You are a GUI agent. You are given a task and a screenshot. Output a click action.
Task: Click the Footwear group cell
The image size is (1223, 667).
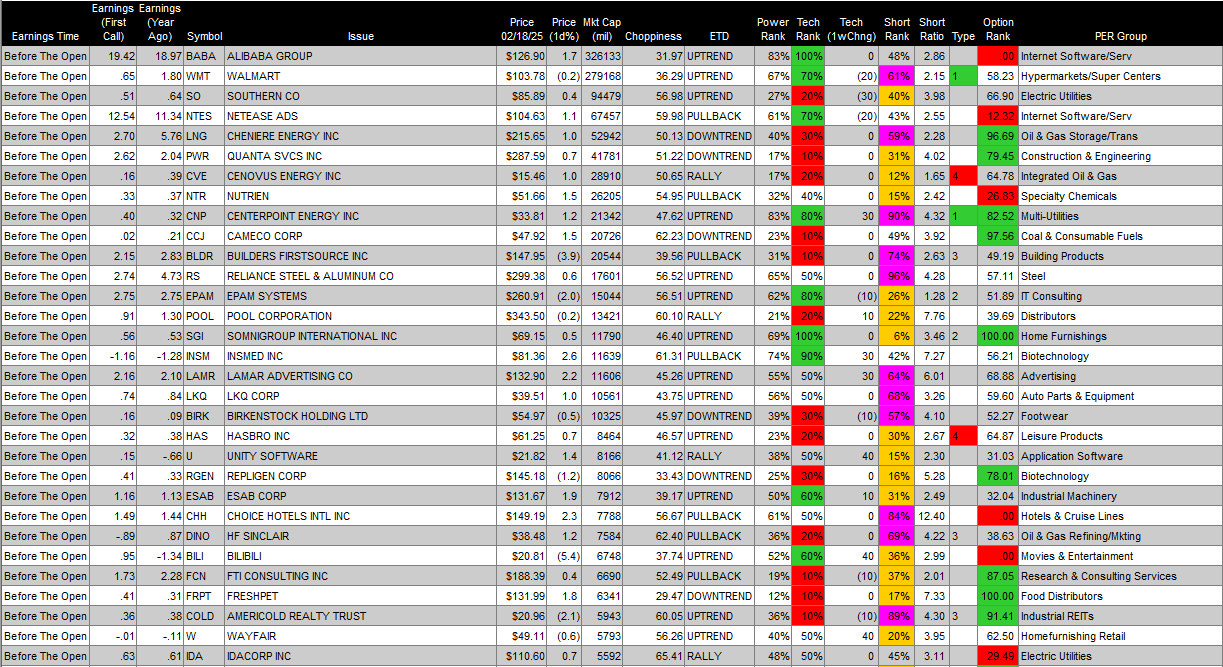[1119, 416]
